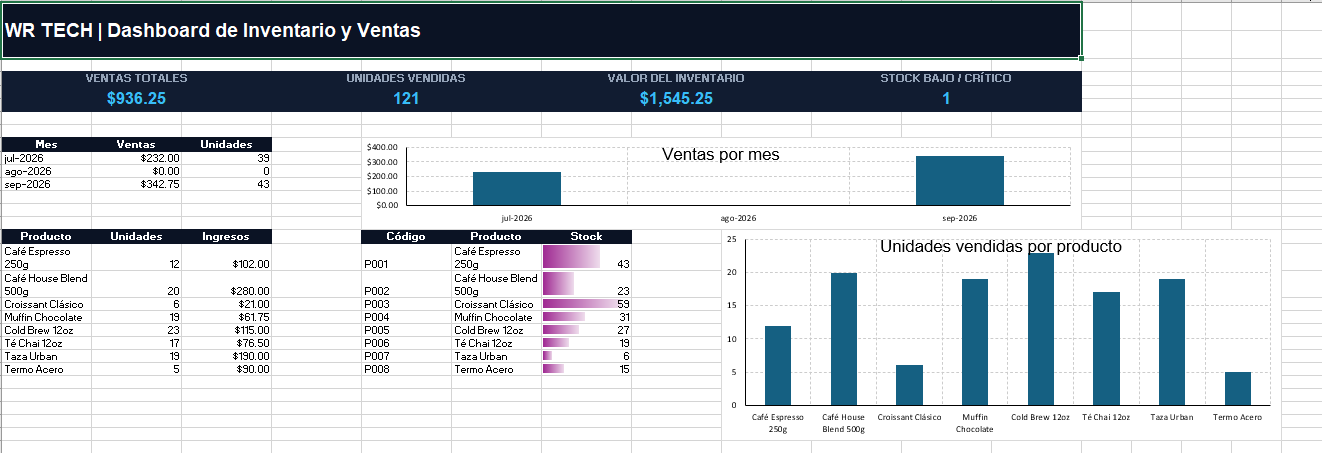Click the 'Unidades vendidas por producto' chart title
The width and height of the screenshot is (1322, 453).
1001,246
